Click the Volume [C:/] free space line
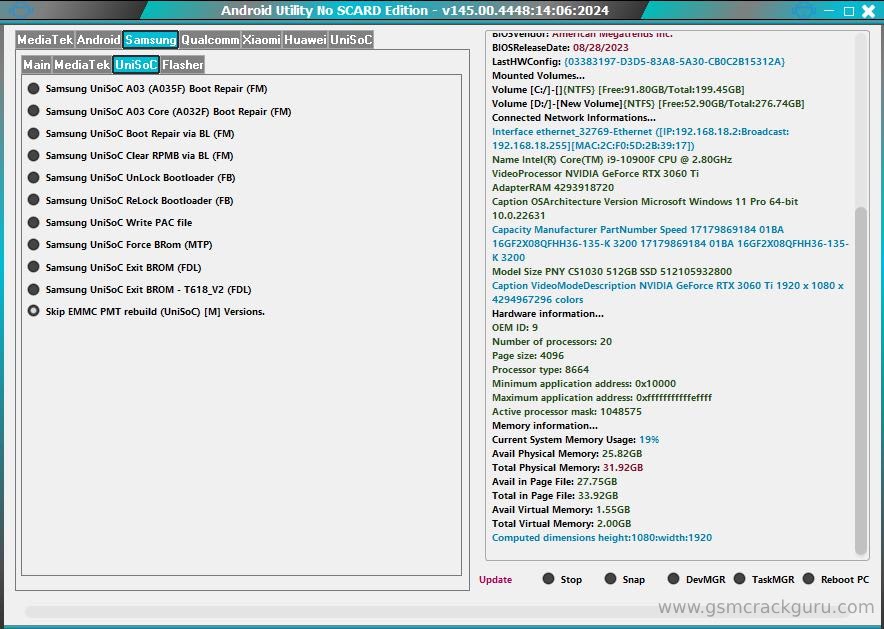884x629 pixels. coord(618,90)
